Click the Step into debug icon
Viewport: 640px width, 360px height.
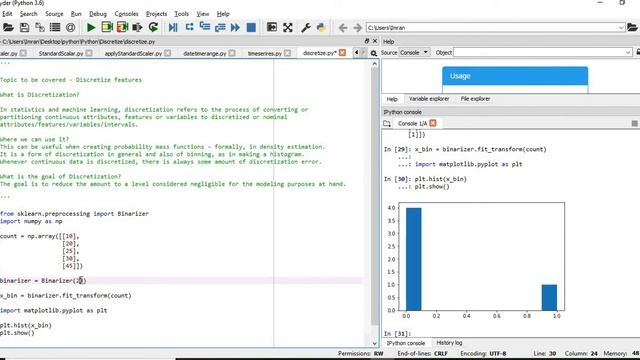pyautogui.click(x=204, y=27)
